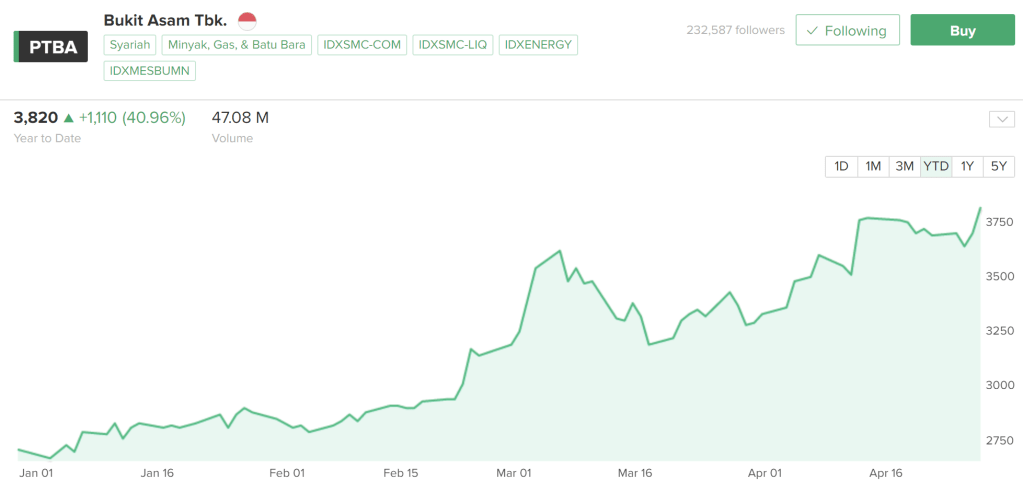Click the 232,587 followers count
The width and height of the screenshot is (1023, 492).
[x=735, y=30]
